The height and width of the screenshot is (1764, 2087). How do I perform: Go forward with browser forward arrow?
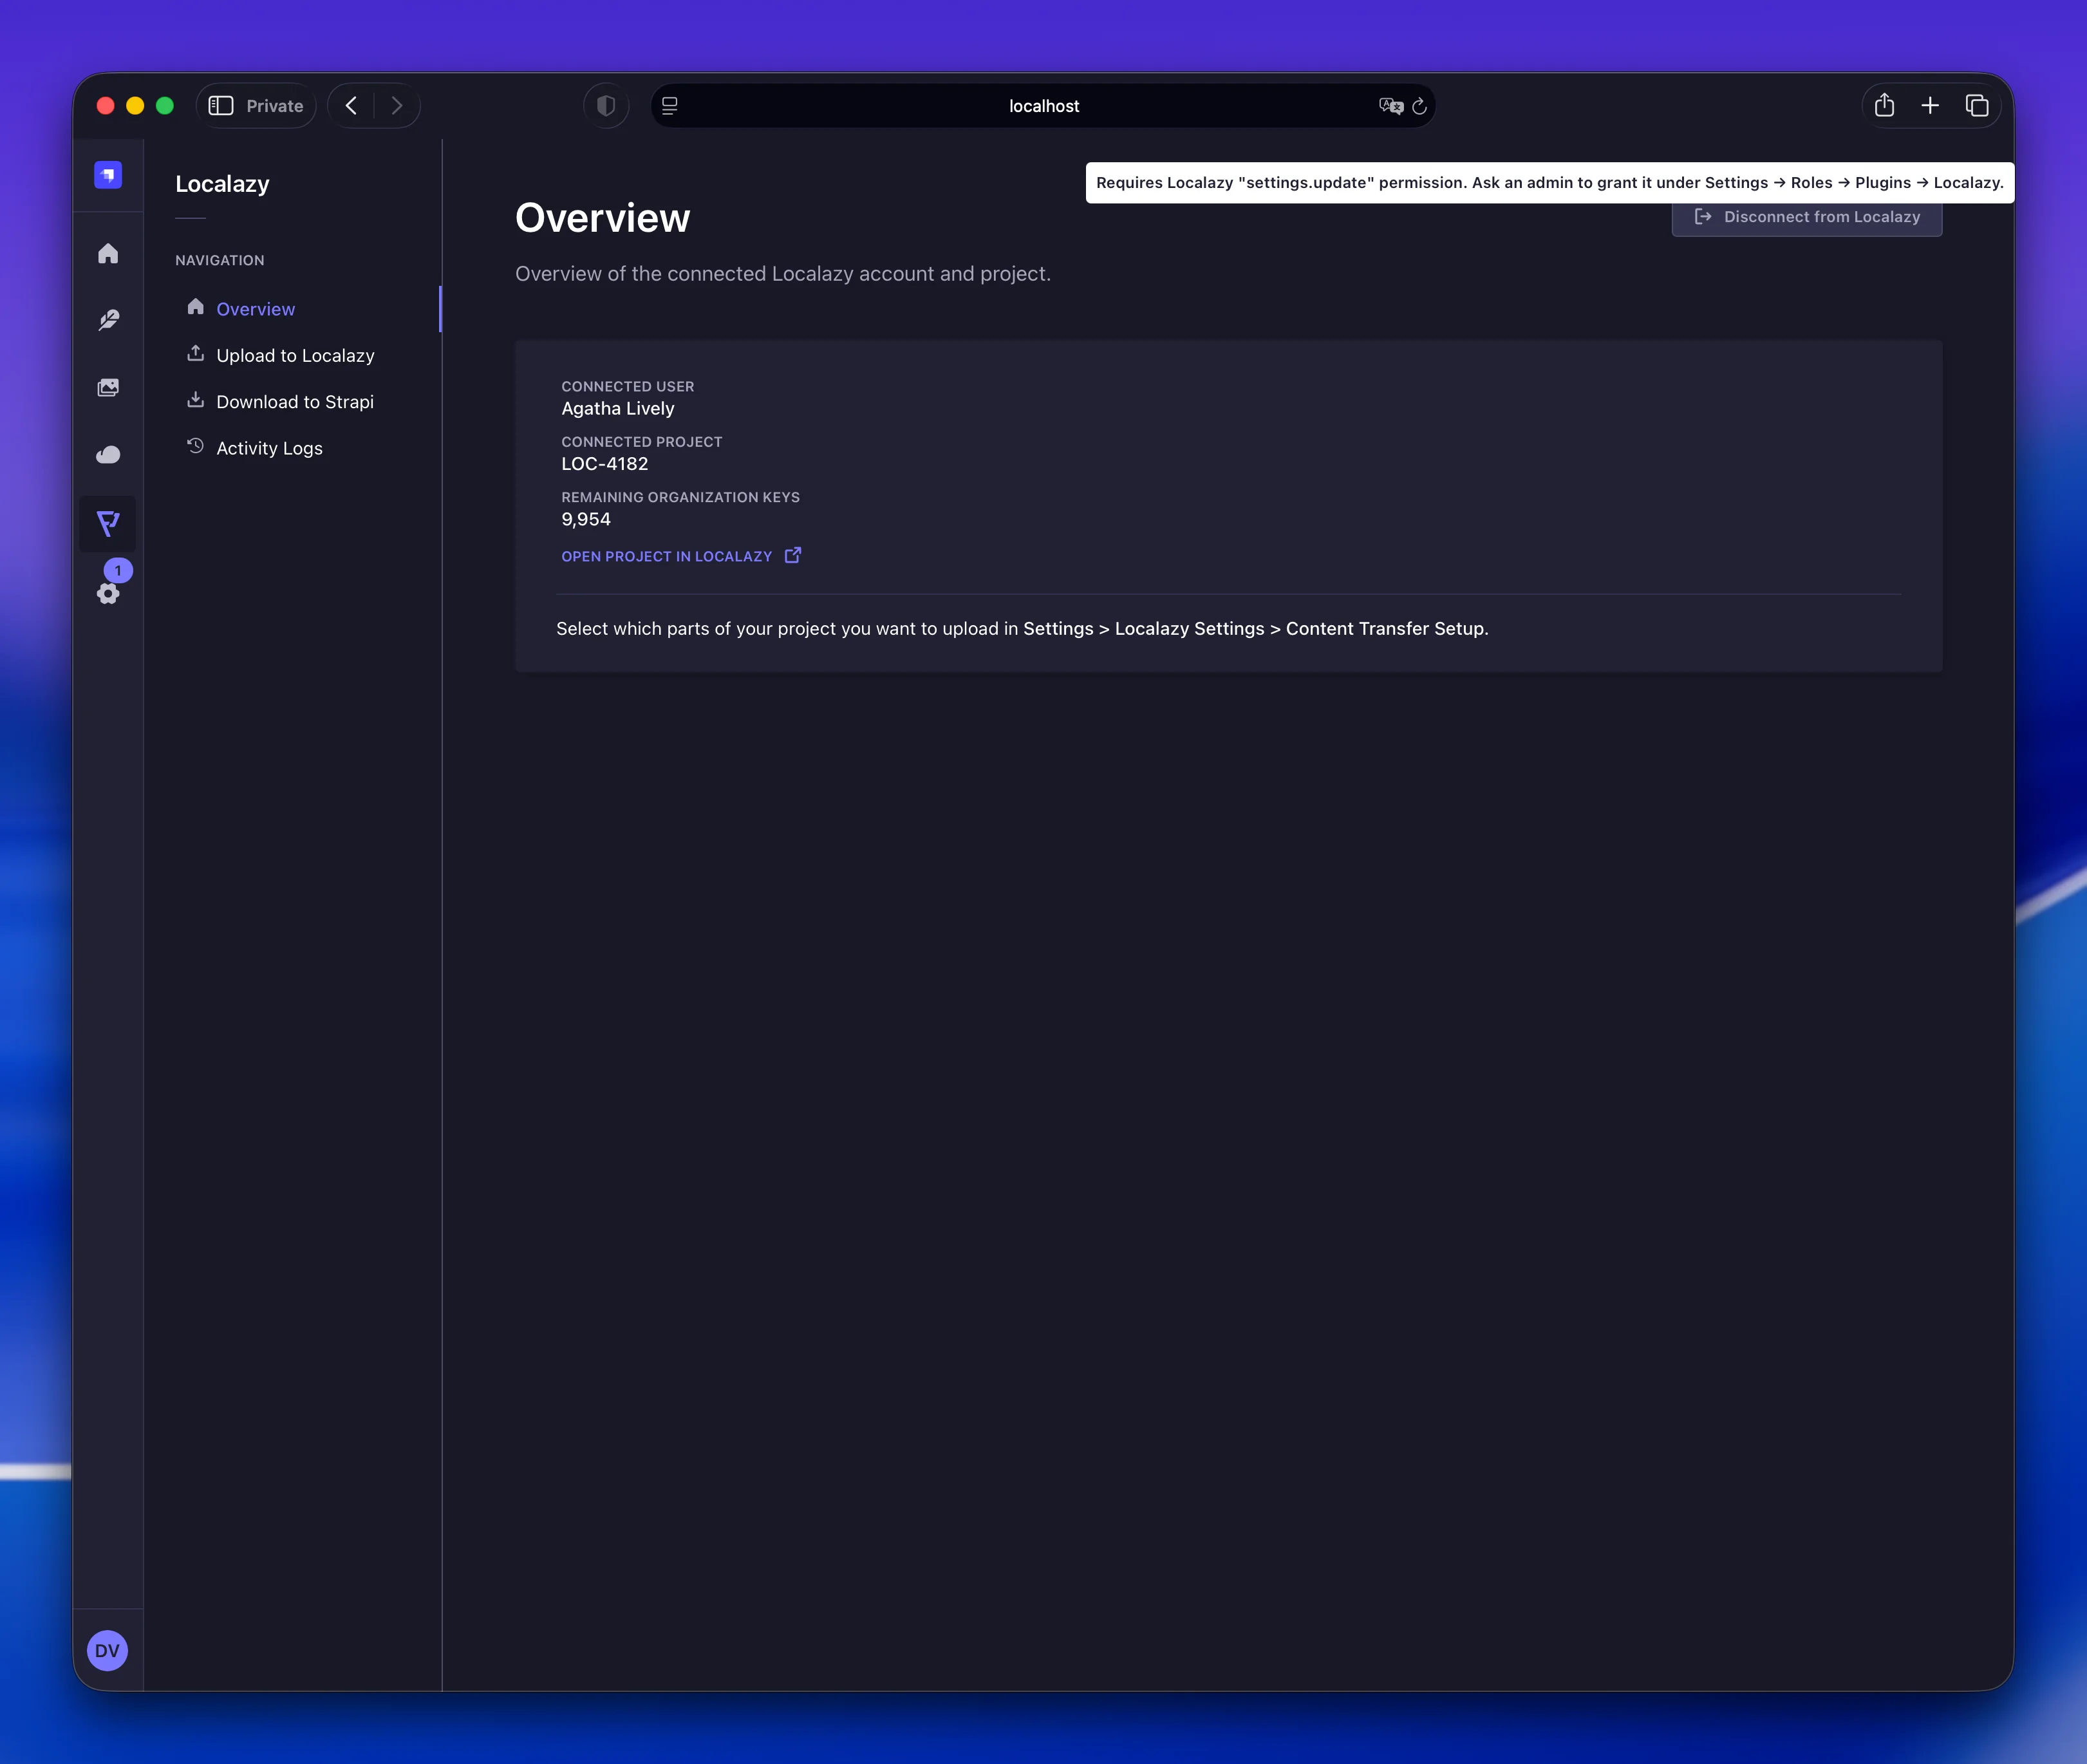[x=397, y=106]
